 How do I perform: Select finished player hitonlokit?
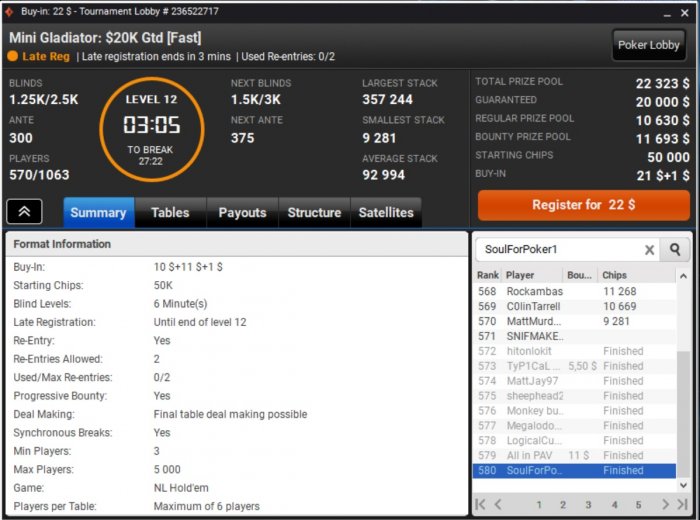[575, 351]
